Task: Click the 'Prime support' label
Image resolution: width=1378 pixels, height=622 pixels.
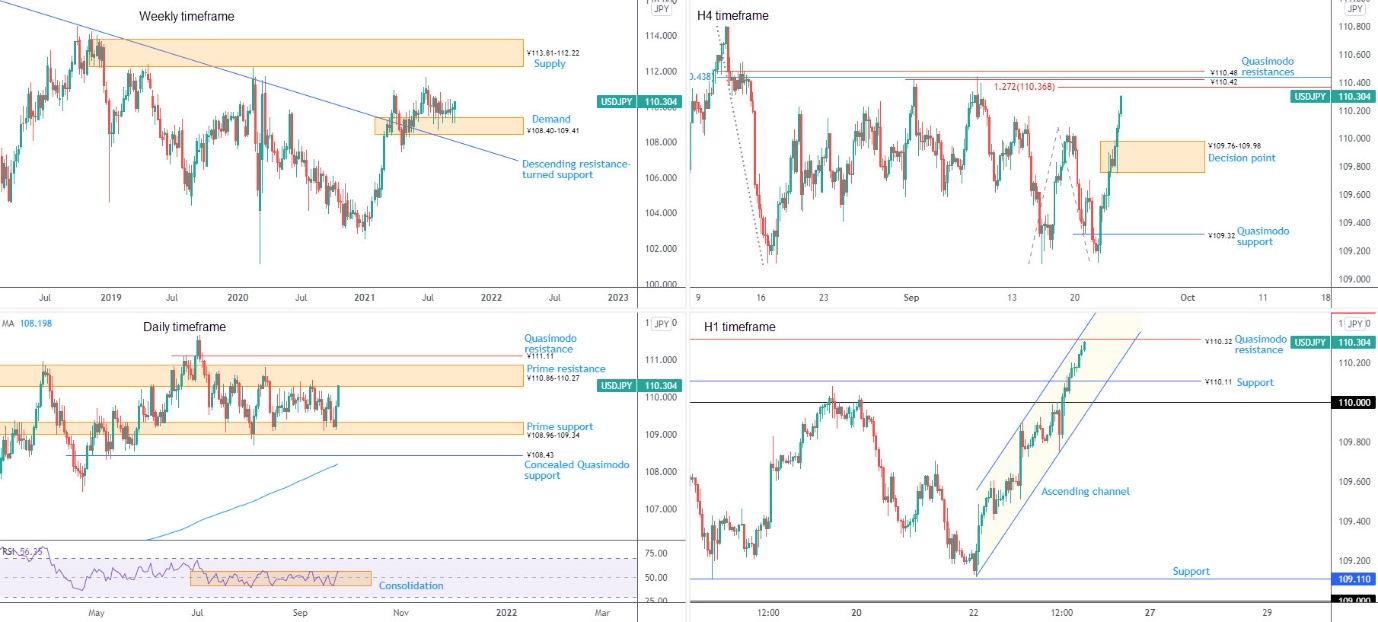Action: 559,427
